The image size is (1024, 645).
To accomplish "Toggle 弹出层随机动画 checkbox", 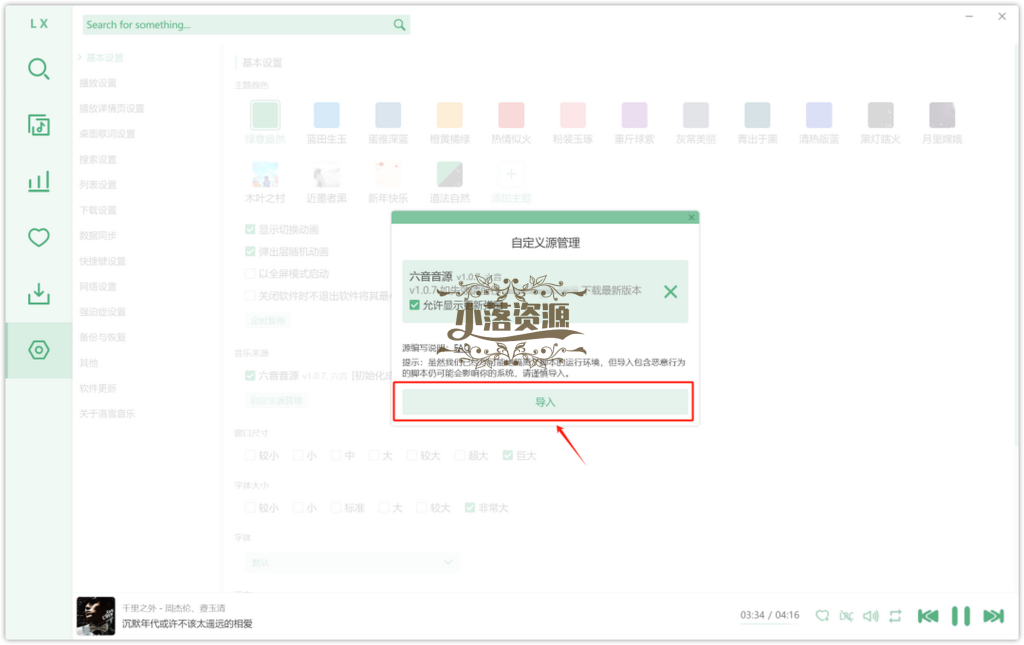I will pyautogui.click(x=249, y=251).
